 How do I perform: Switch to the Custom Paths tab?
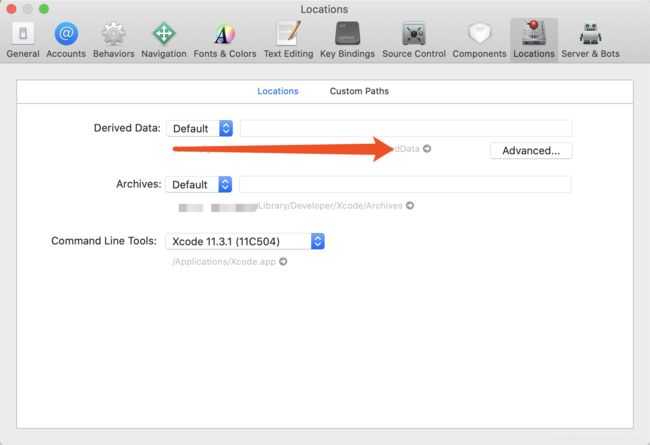(x=359, y=91)
